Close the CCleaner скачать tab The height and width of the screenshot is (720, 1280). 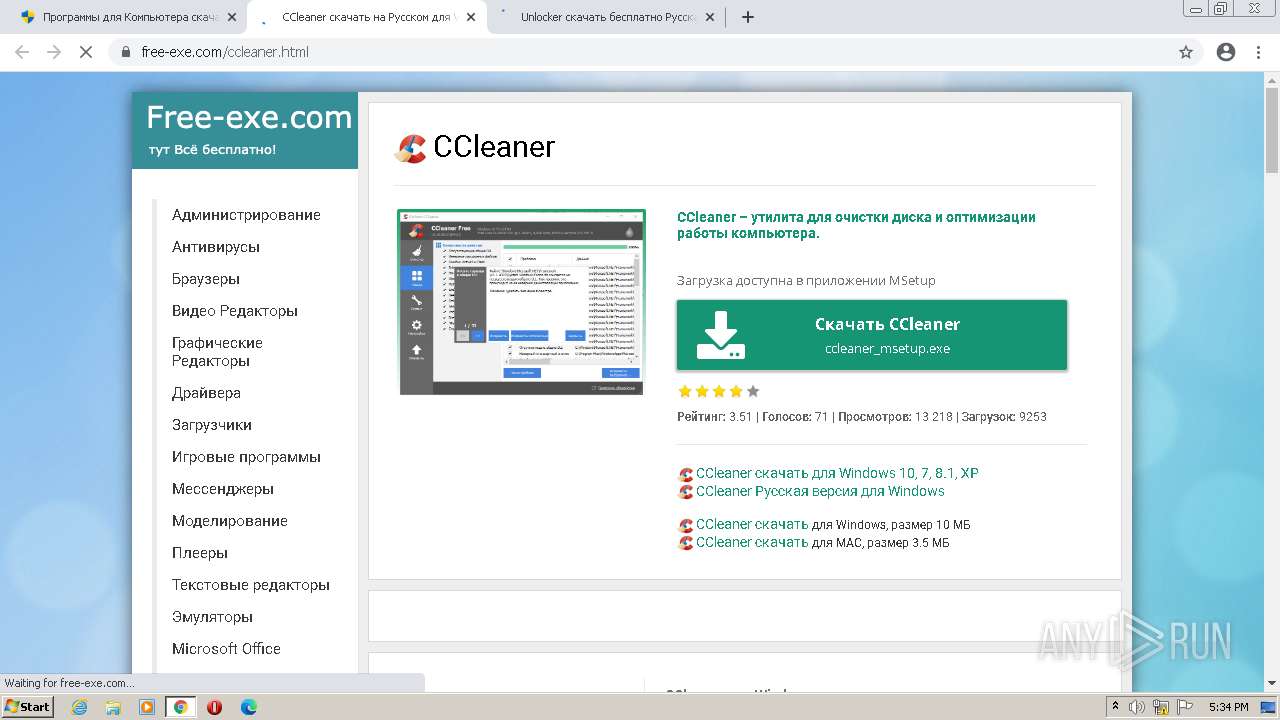472,17
